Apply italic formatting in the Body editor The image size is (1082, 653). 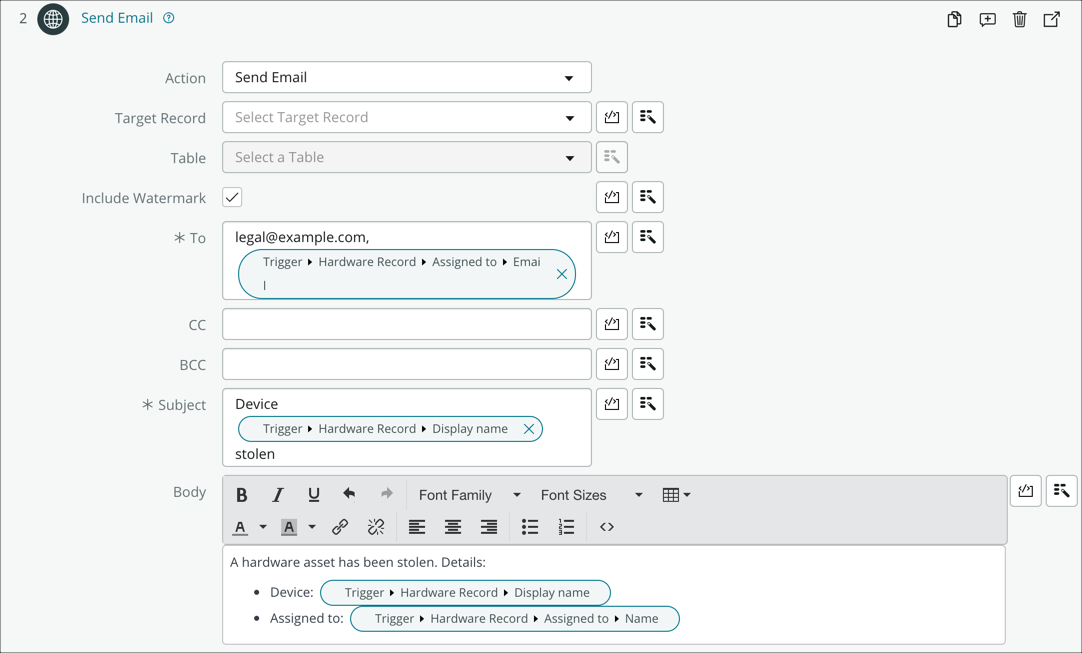point(277,494)
